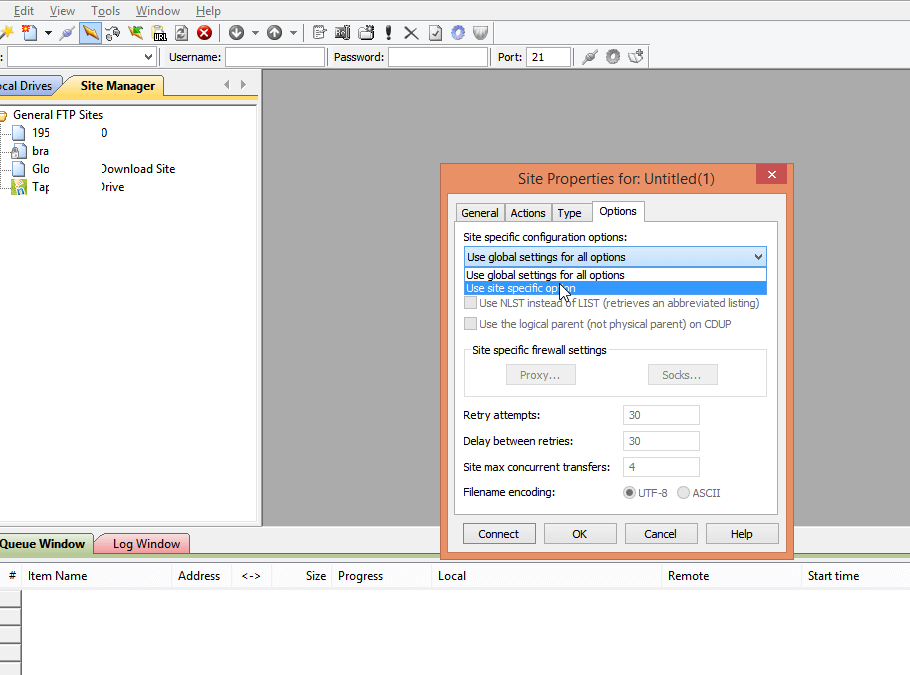Select the ASCII filename encoding radio
The image size is (910, 675).
684,493
